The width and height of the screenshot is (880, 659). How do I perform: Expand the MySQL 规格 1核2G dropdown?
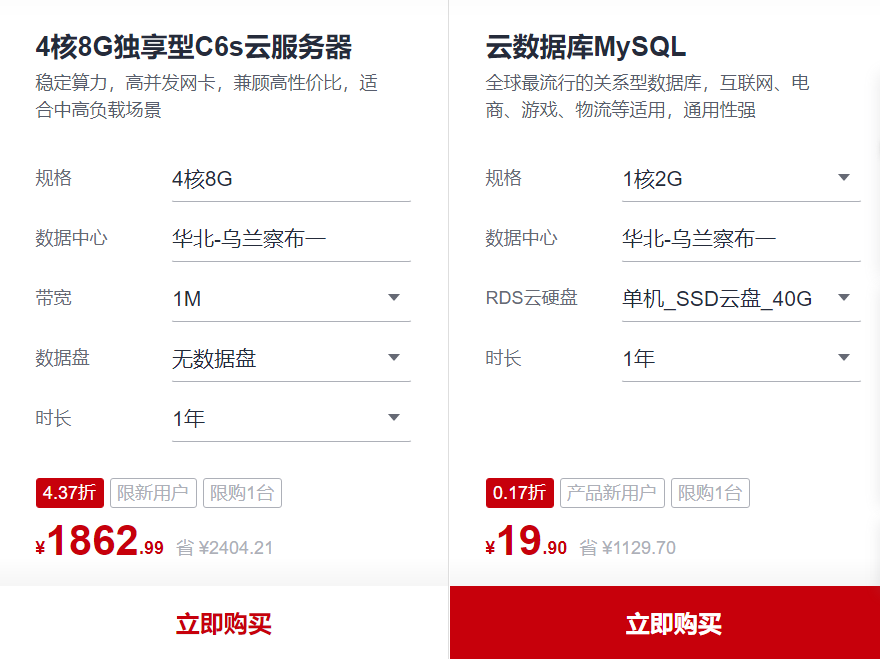(740, 179)
